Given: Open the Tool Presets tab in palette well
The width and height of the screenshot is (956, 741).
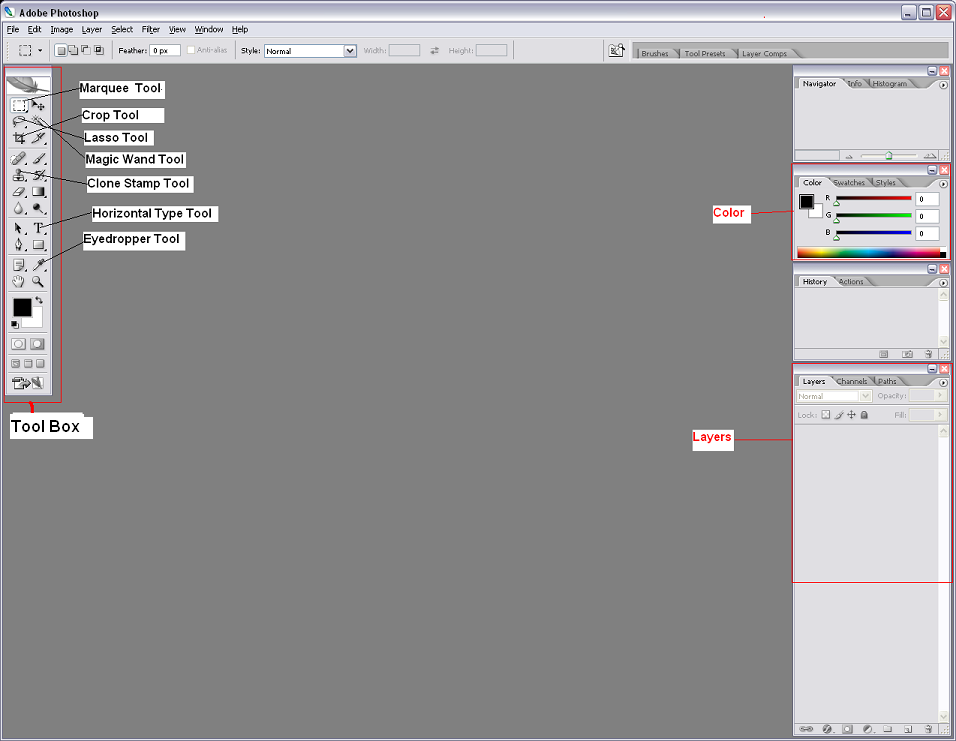Looking at the screenshot, I should [705, 54].
